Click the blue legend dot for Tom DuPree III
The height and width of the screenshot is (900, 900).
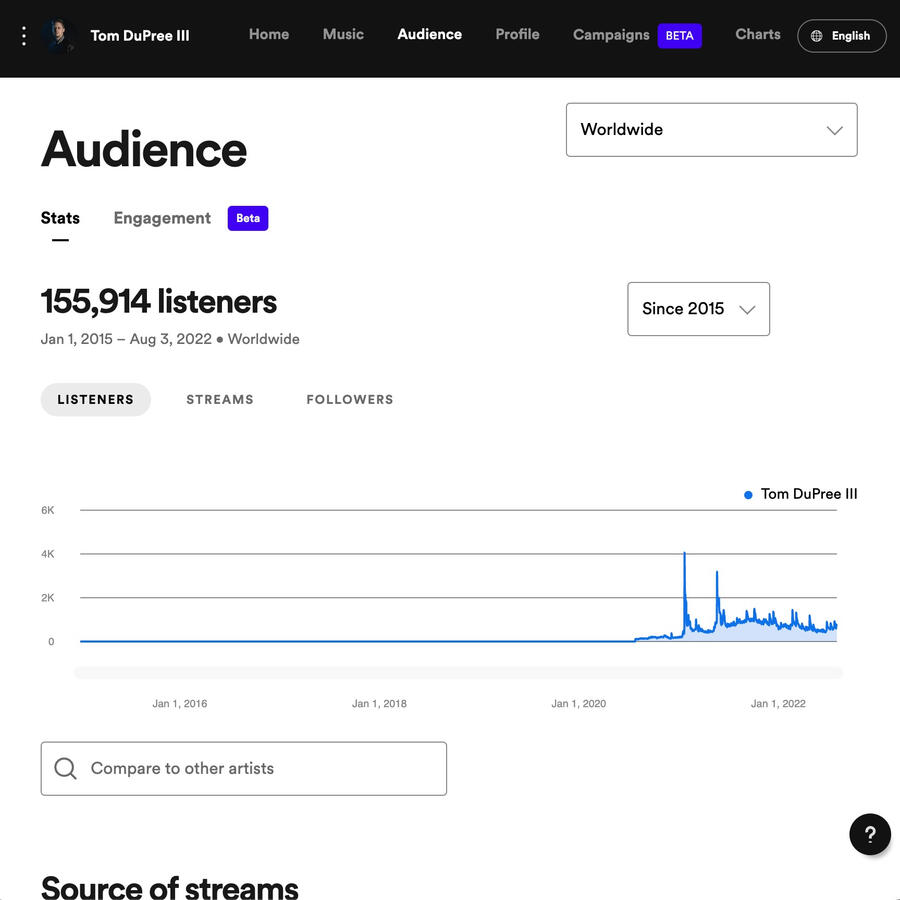[746, 494]
